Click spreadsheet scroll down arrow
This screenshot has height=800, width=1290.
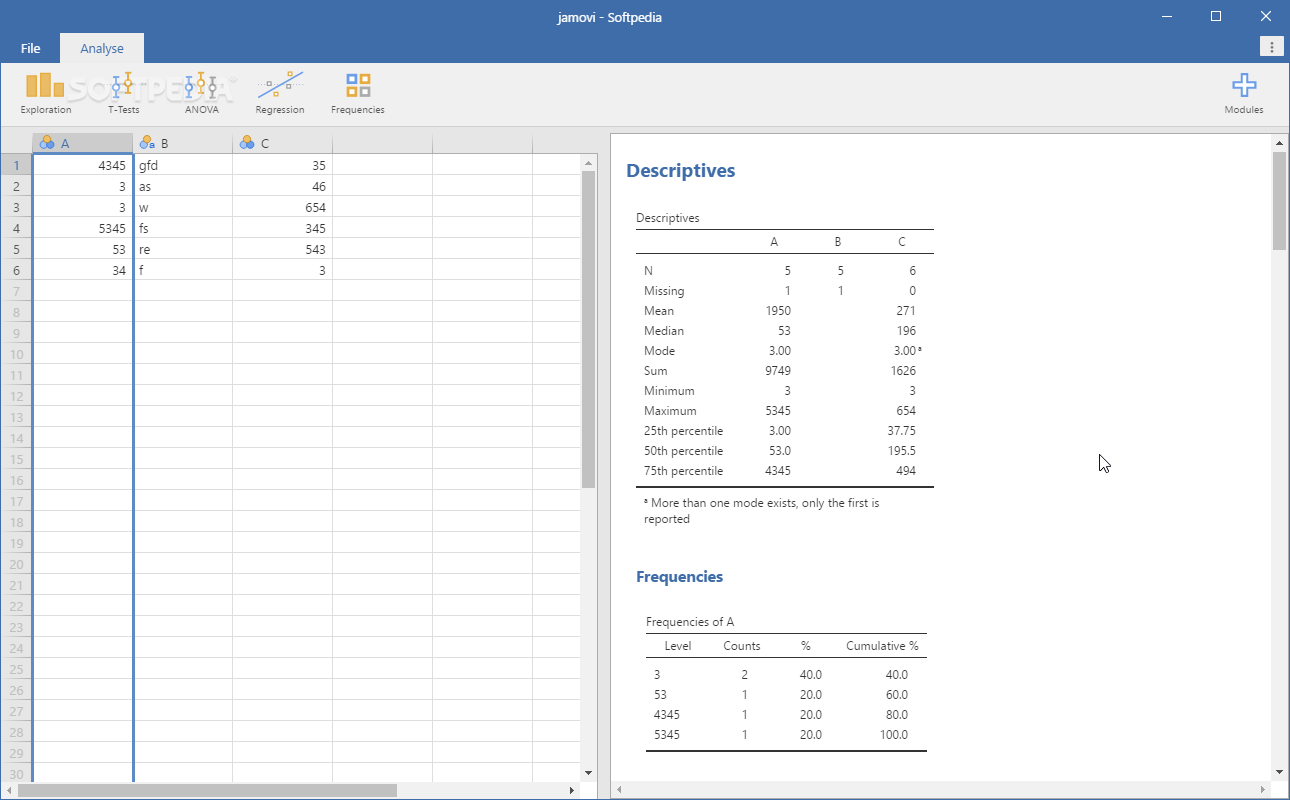(588, 772)
